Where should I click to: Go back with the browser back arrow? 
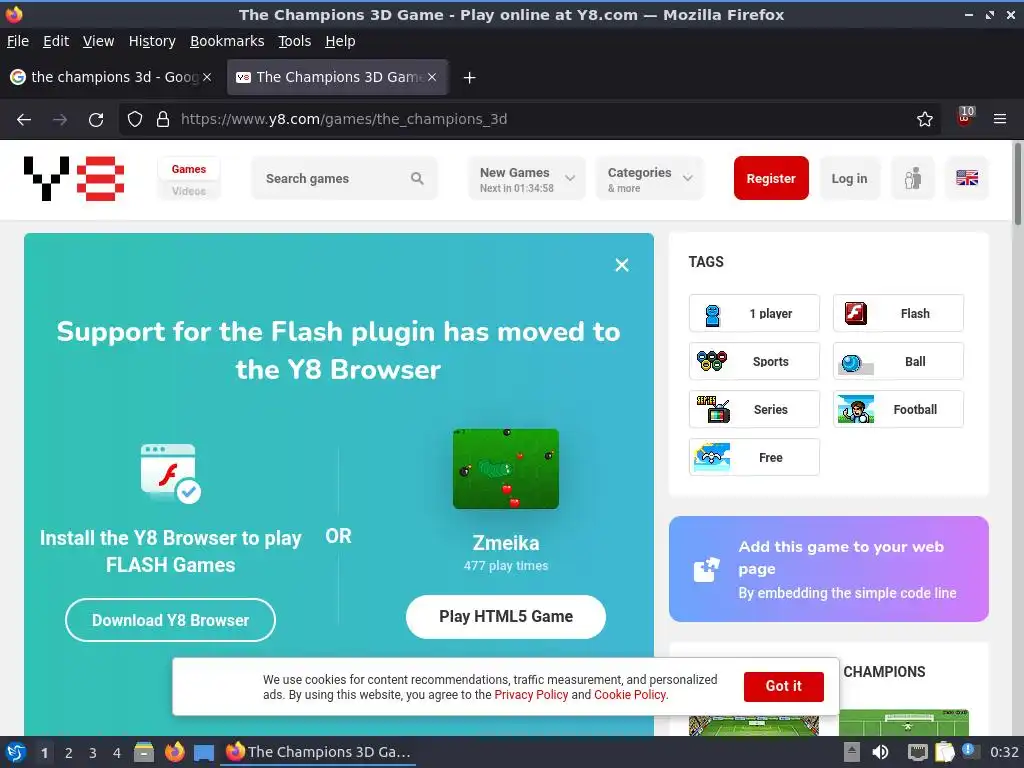pyautogui.click(x=24, y=120)
